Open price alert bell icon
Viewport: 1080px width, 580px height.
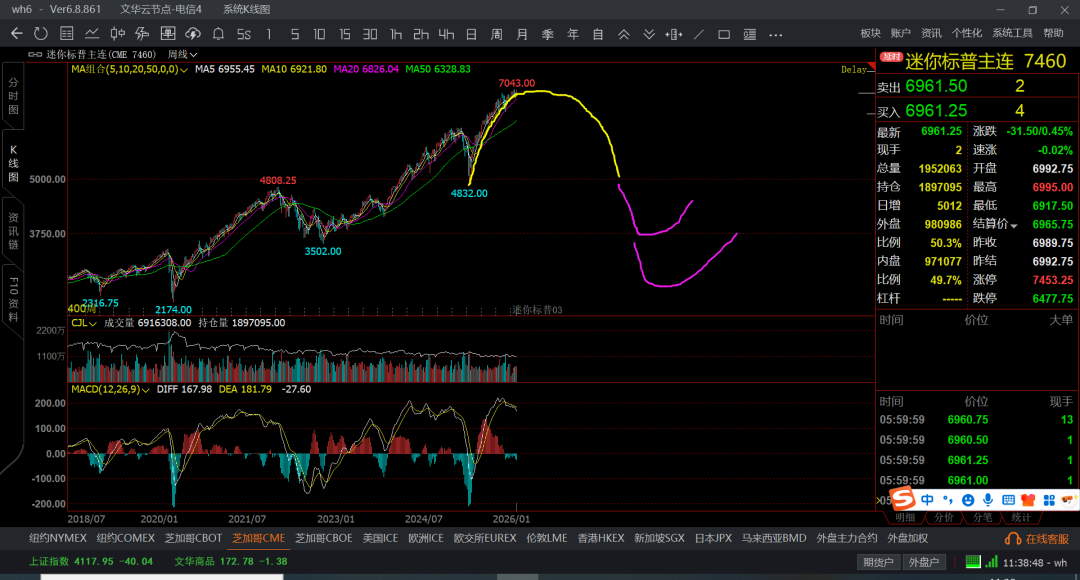point(218,34)
